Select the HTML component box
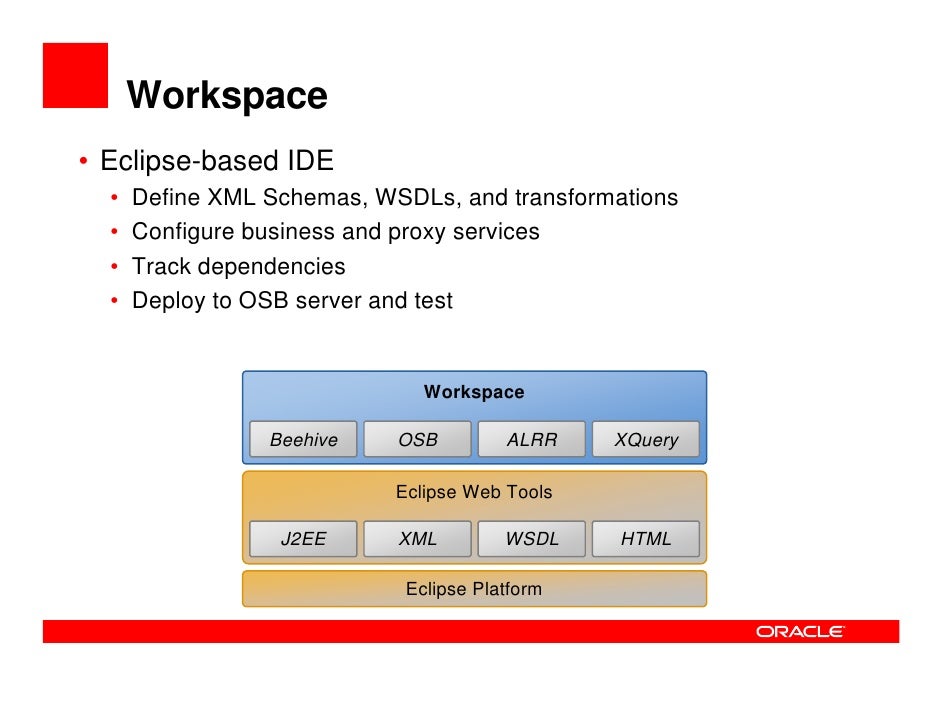The height and width of the screenshot is (728, 942). pos(646,539)
